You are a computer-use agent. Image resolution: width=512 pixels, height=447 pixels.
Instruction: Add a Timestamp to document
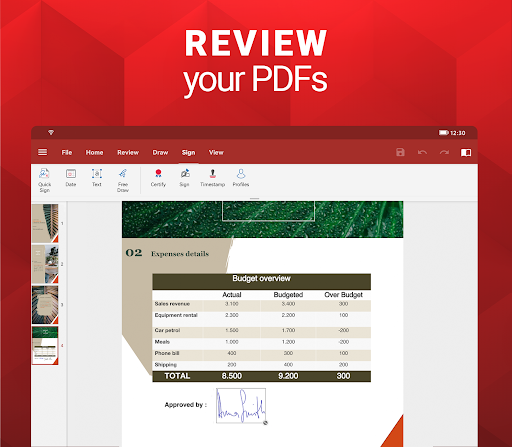pos(213,178)
